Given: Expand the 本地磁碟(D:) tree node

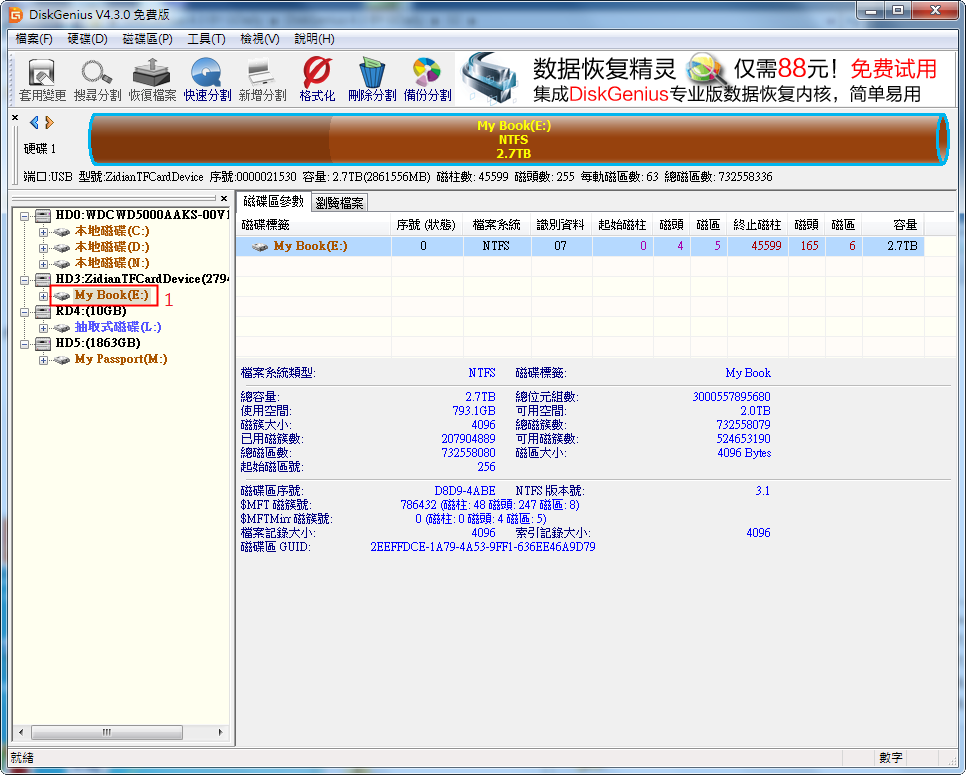Looking at the screenshot, I should point(43,248).
